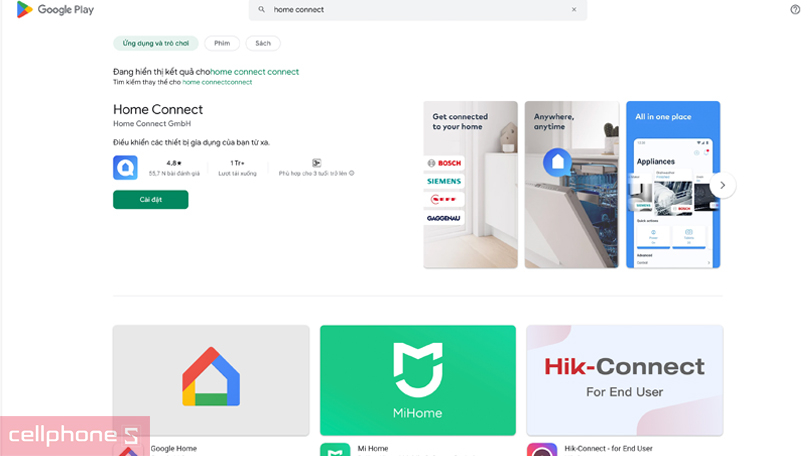This screenshot has width=810, height=456.
Task: Click the content rating badge icon
Action: 317,163
